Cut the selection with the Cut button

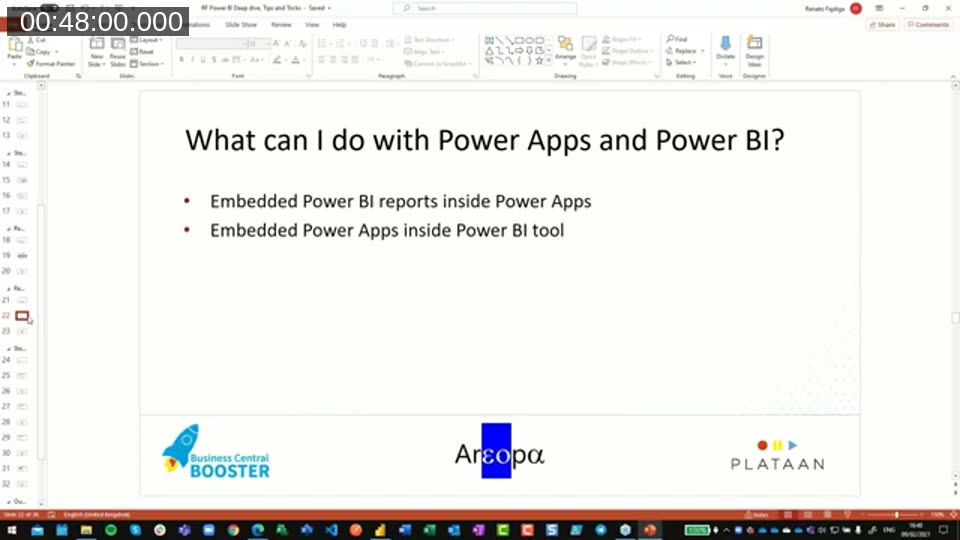[37, 40]
